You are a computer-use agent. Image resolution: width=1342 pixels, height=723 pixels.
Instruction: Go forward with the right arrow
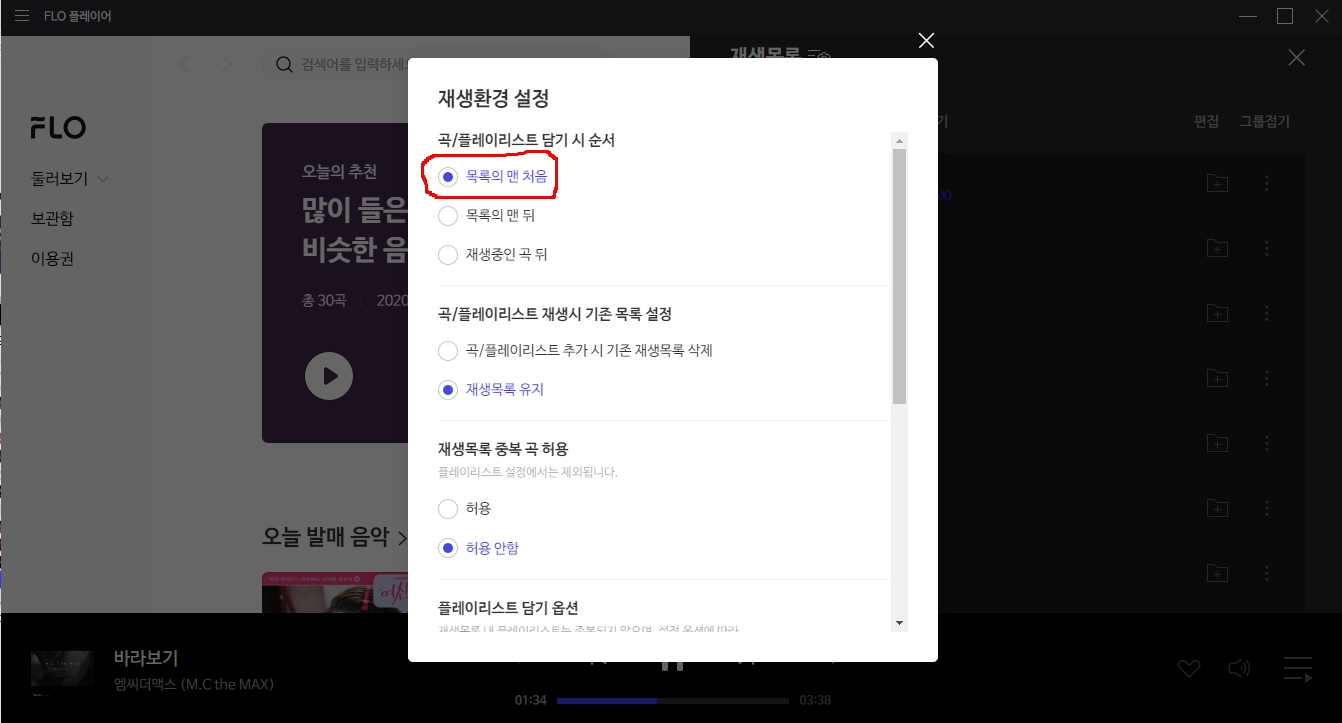(x=226, y=64)
